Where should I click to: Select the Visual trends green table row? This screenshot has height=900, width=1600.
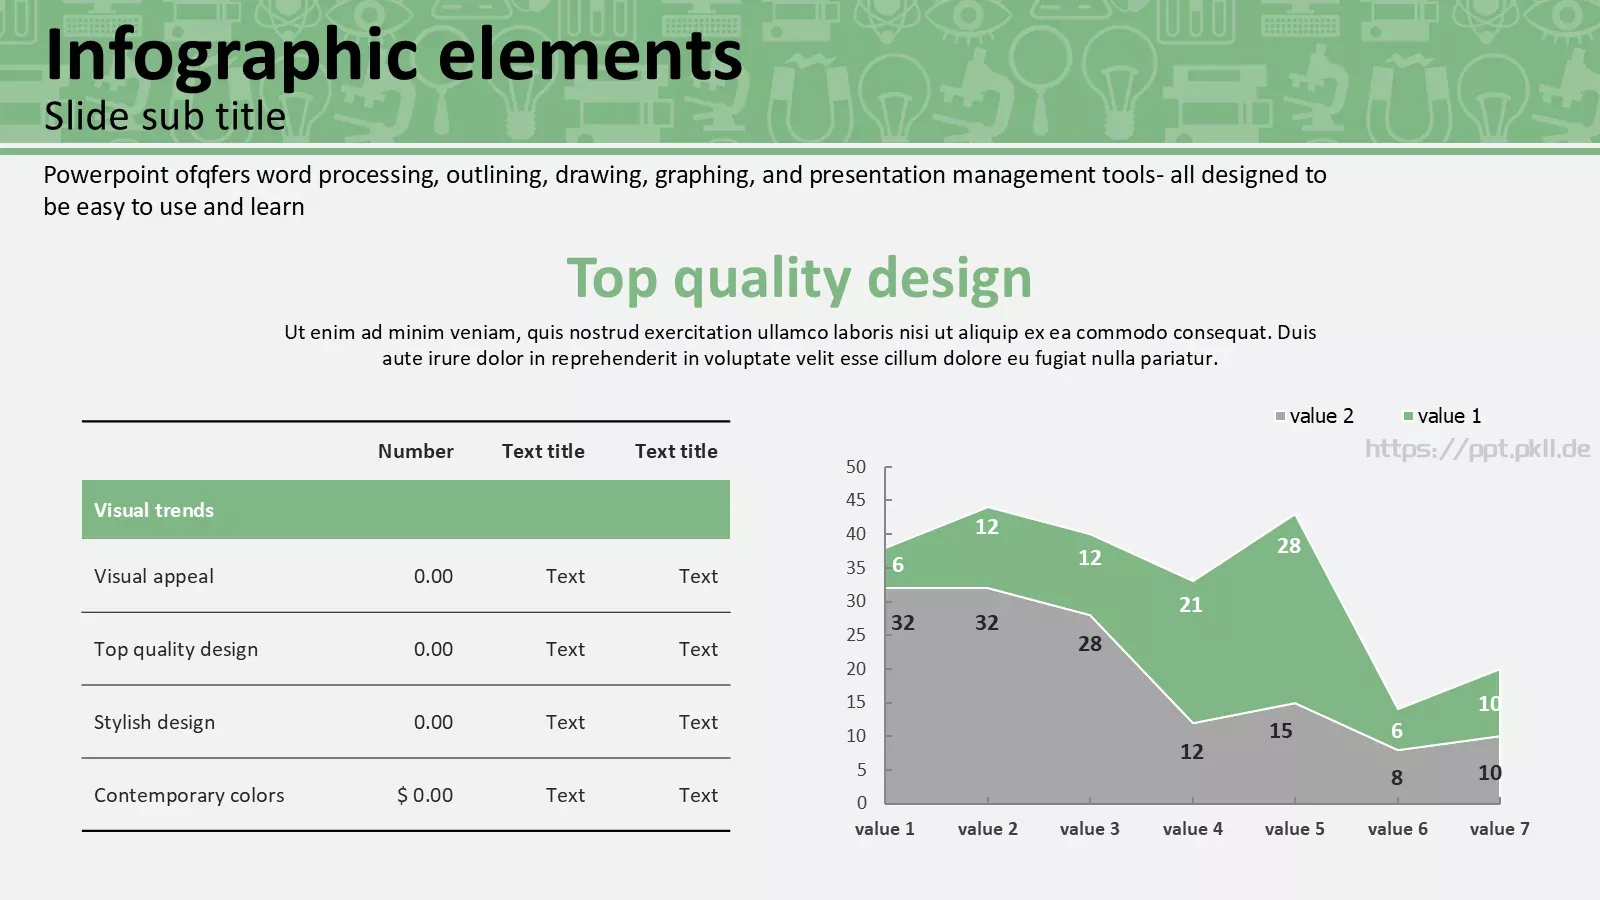click(x=406, y=510)
